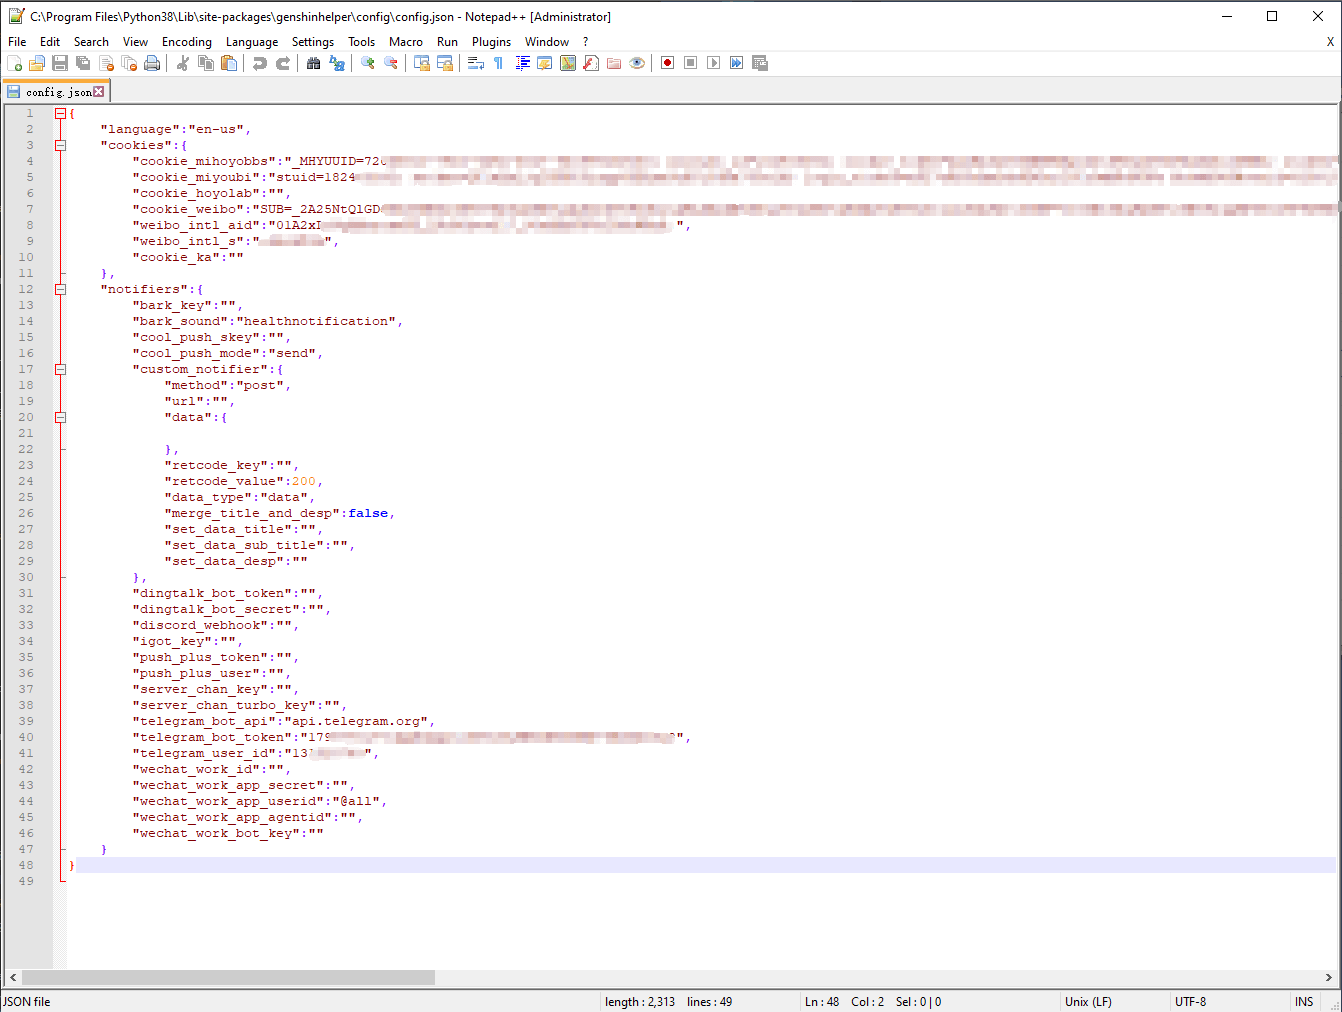Click the UTF-8 encoding status field
This screenshot has height=1012, width=1342.
click(1190, 1001)
